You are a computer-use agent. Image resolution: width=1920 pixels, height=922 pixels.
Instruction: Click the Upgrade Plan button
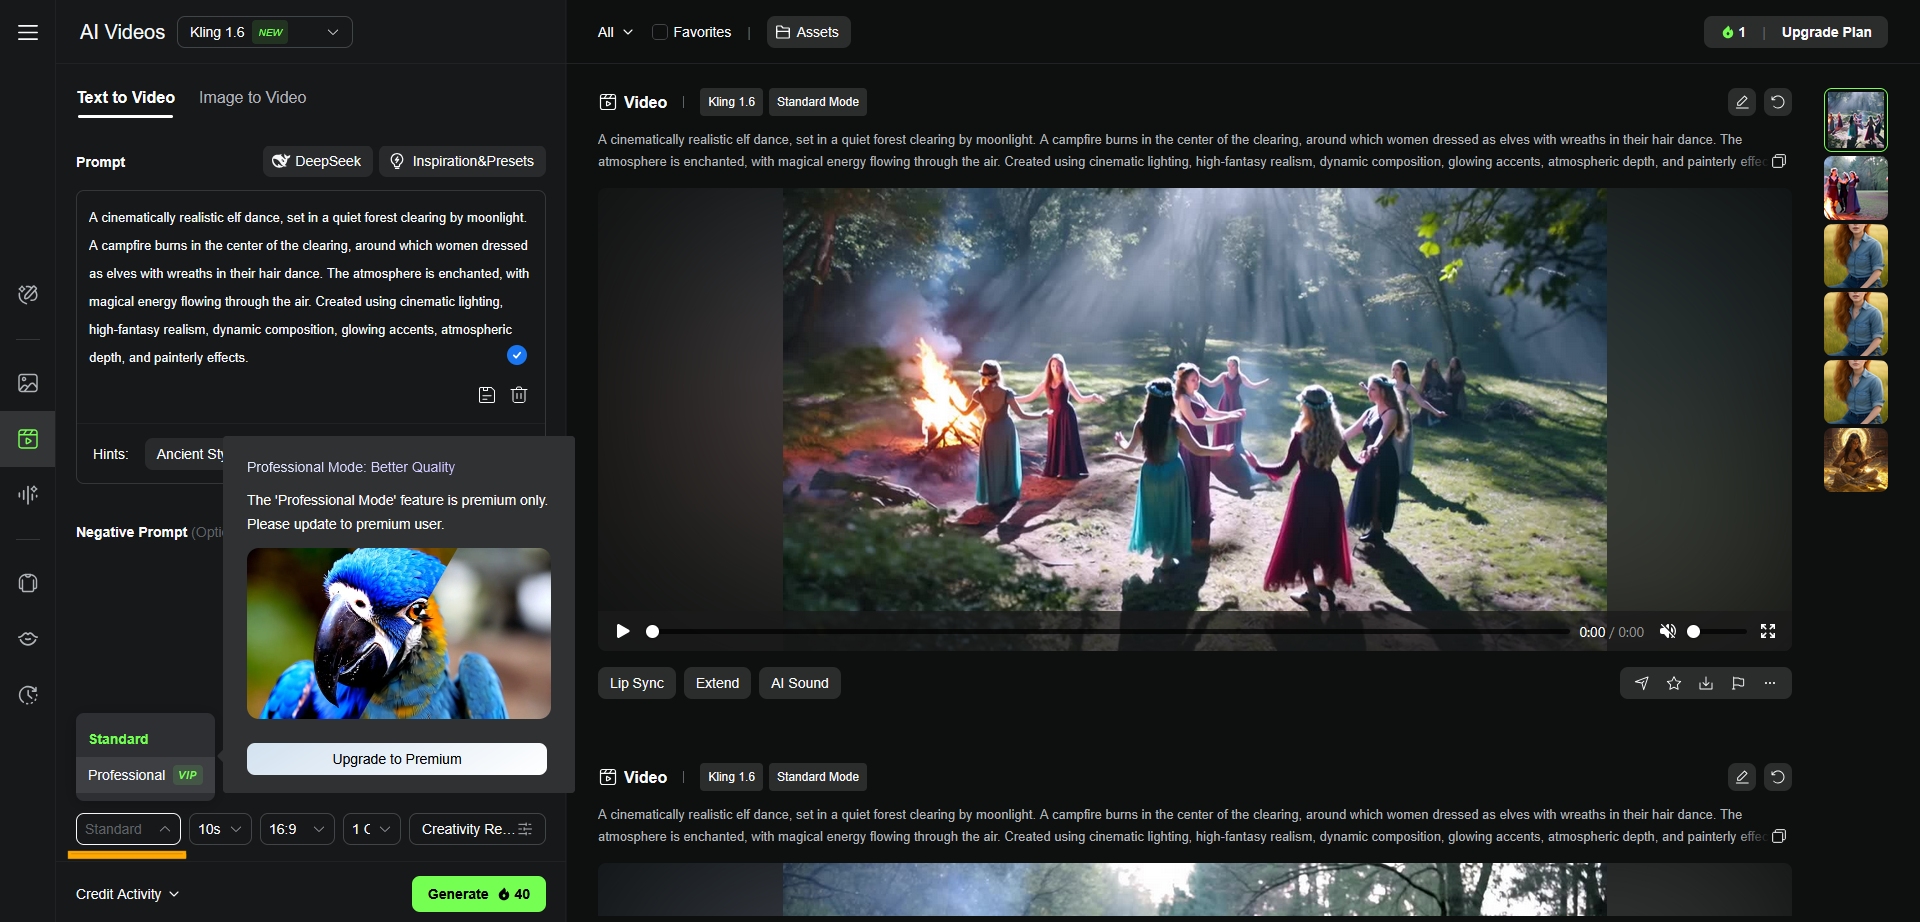coord(1826,32)
